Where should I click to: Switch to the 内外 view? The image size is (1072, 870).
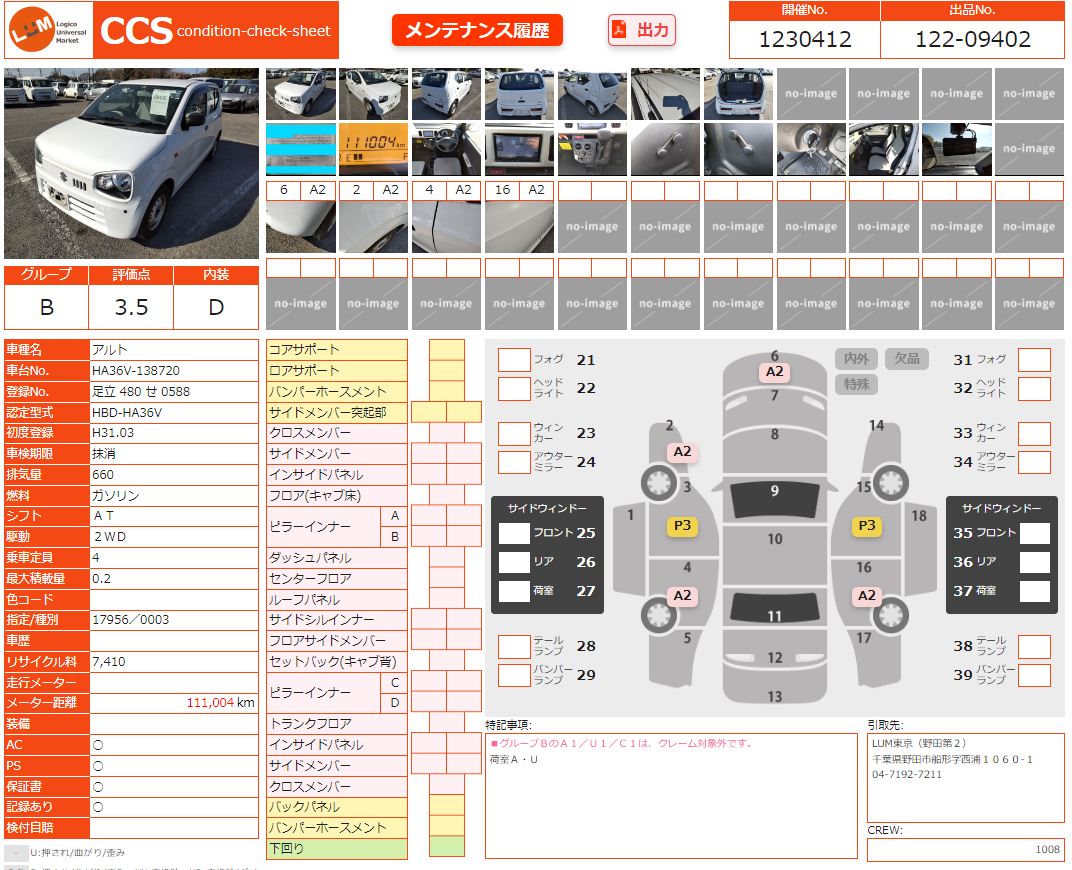pos(856,358)
